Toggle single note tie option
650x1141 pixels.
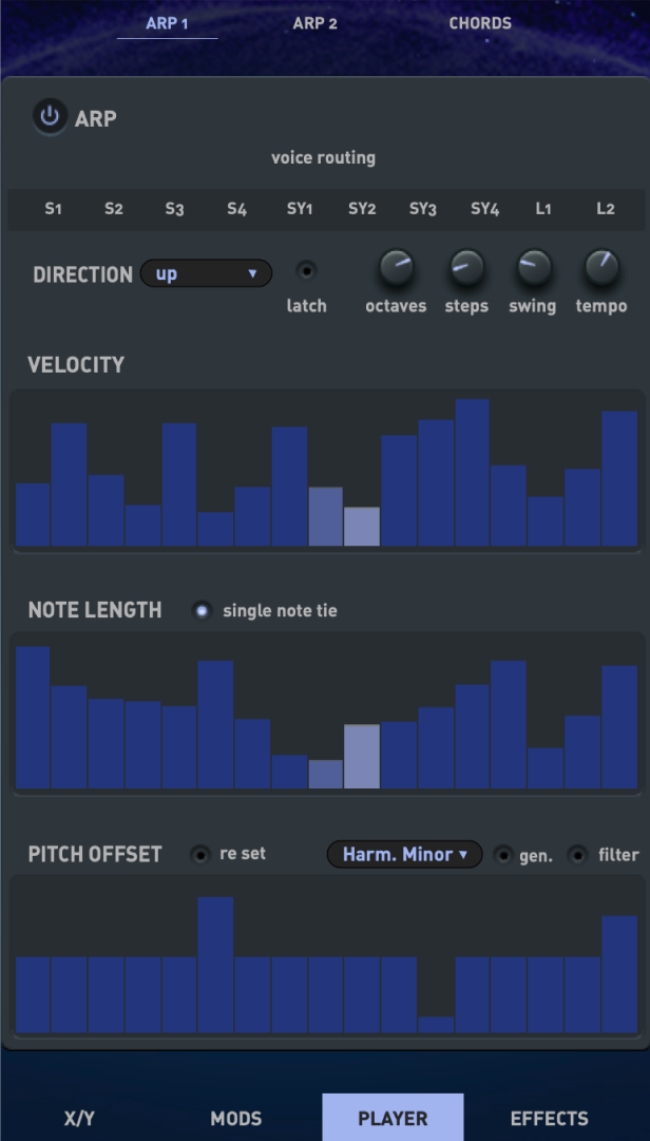coord(202,611)
